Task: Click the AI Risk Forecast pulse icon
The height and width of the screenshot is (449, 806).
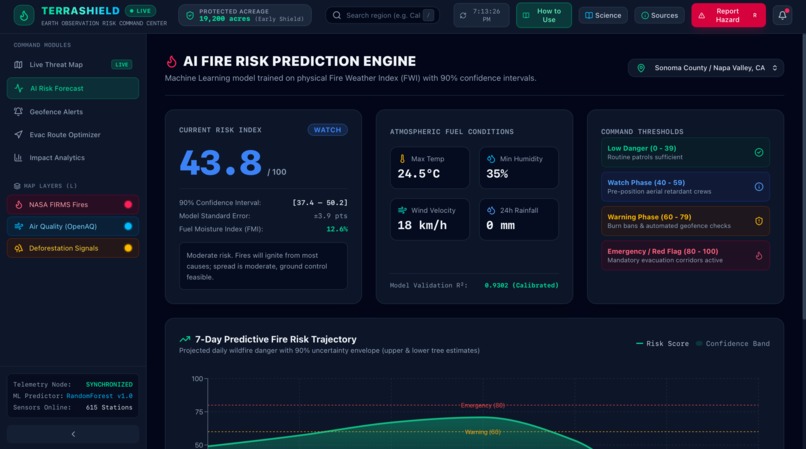Action: tap(19, 88)
